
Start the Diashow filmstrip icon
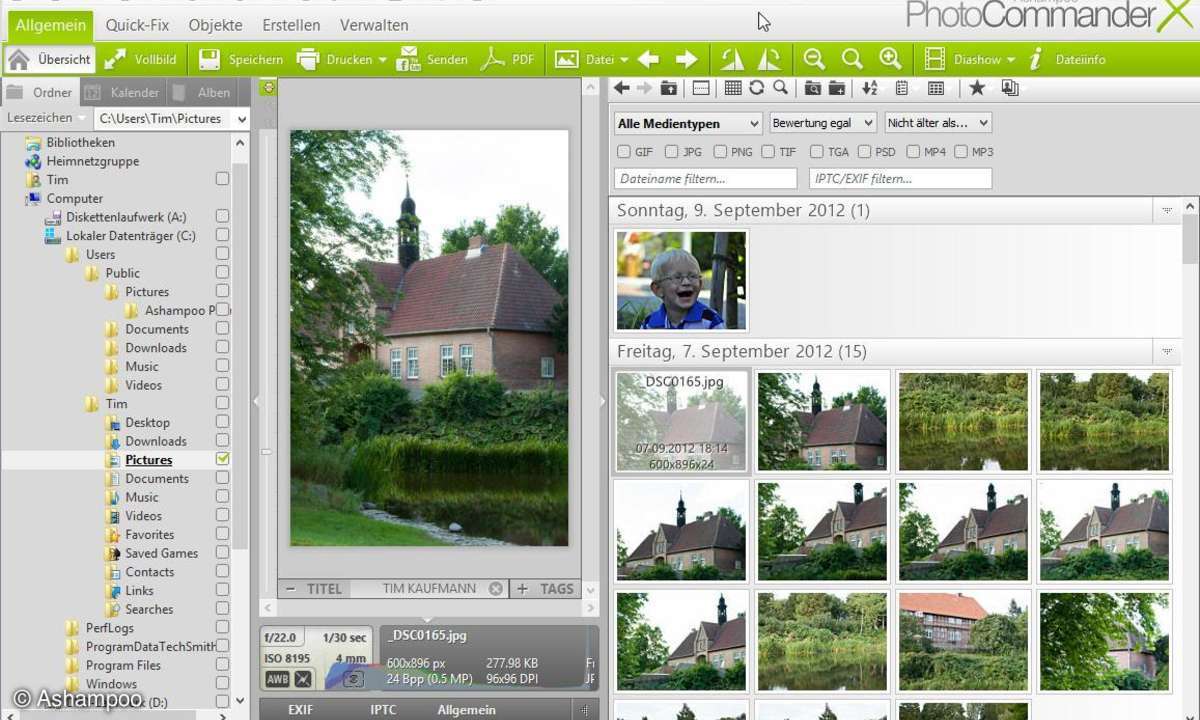point(935,60)
